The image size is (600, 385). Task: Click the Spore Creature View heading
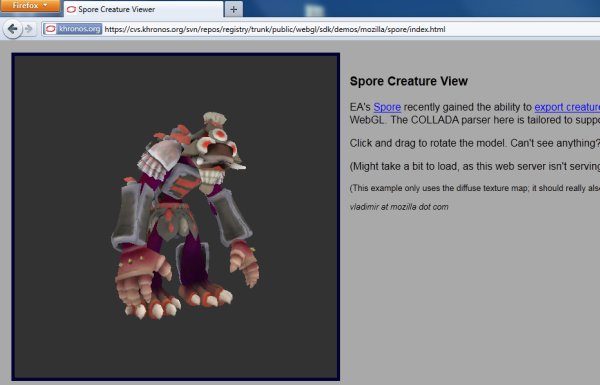click(x=409, y=81)
